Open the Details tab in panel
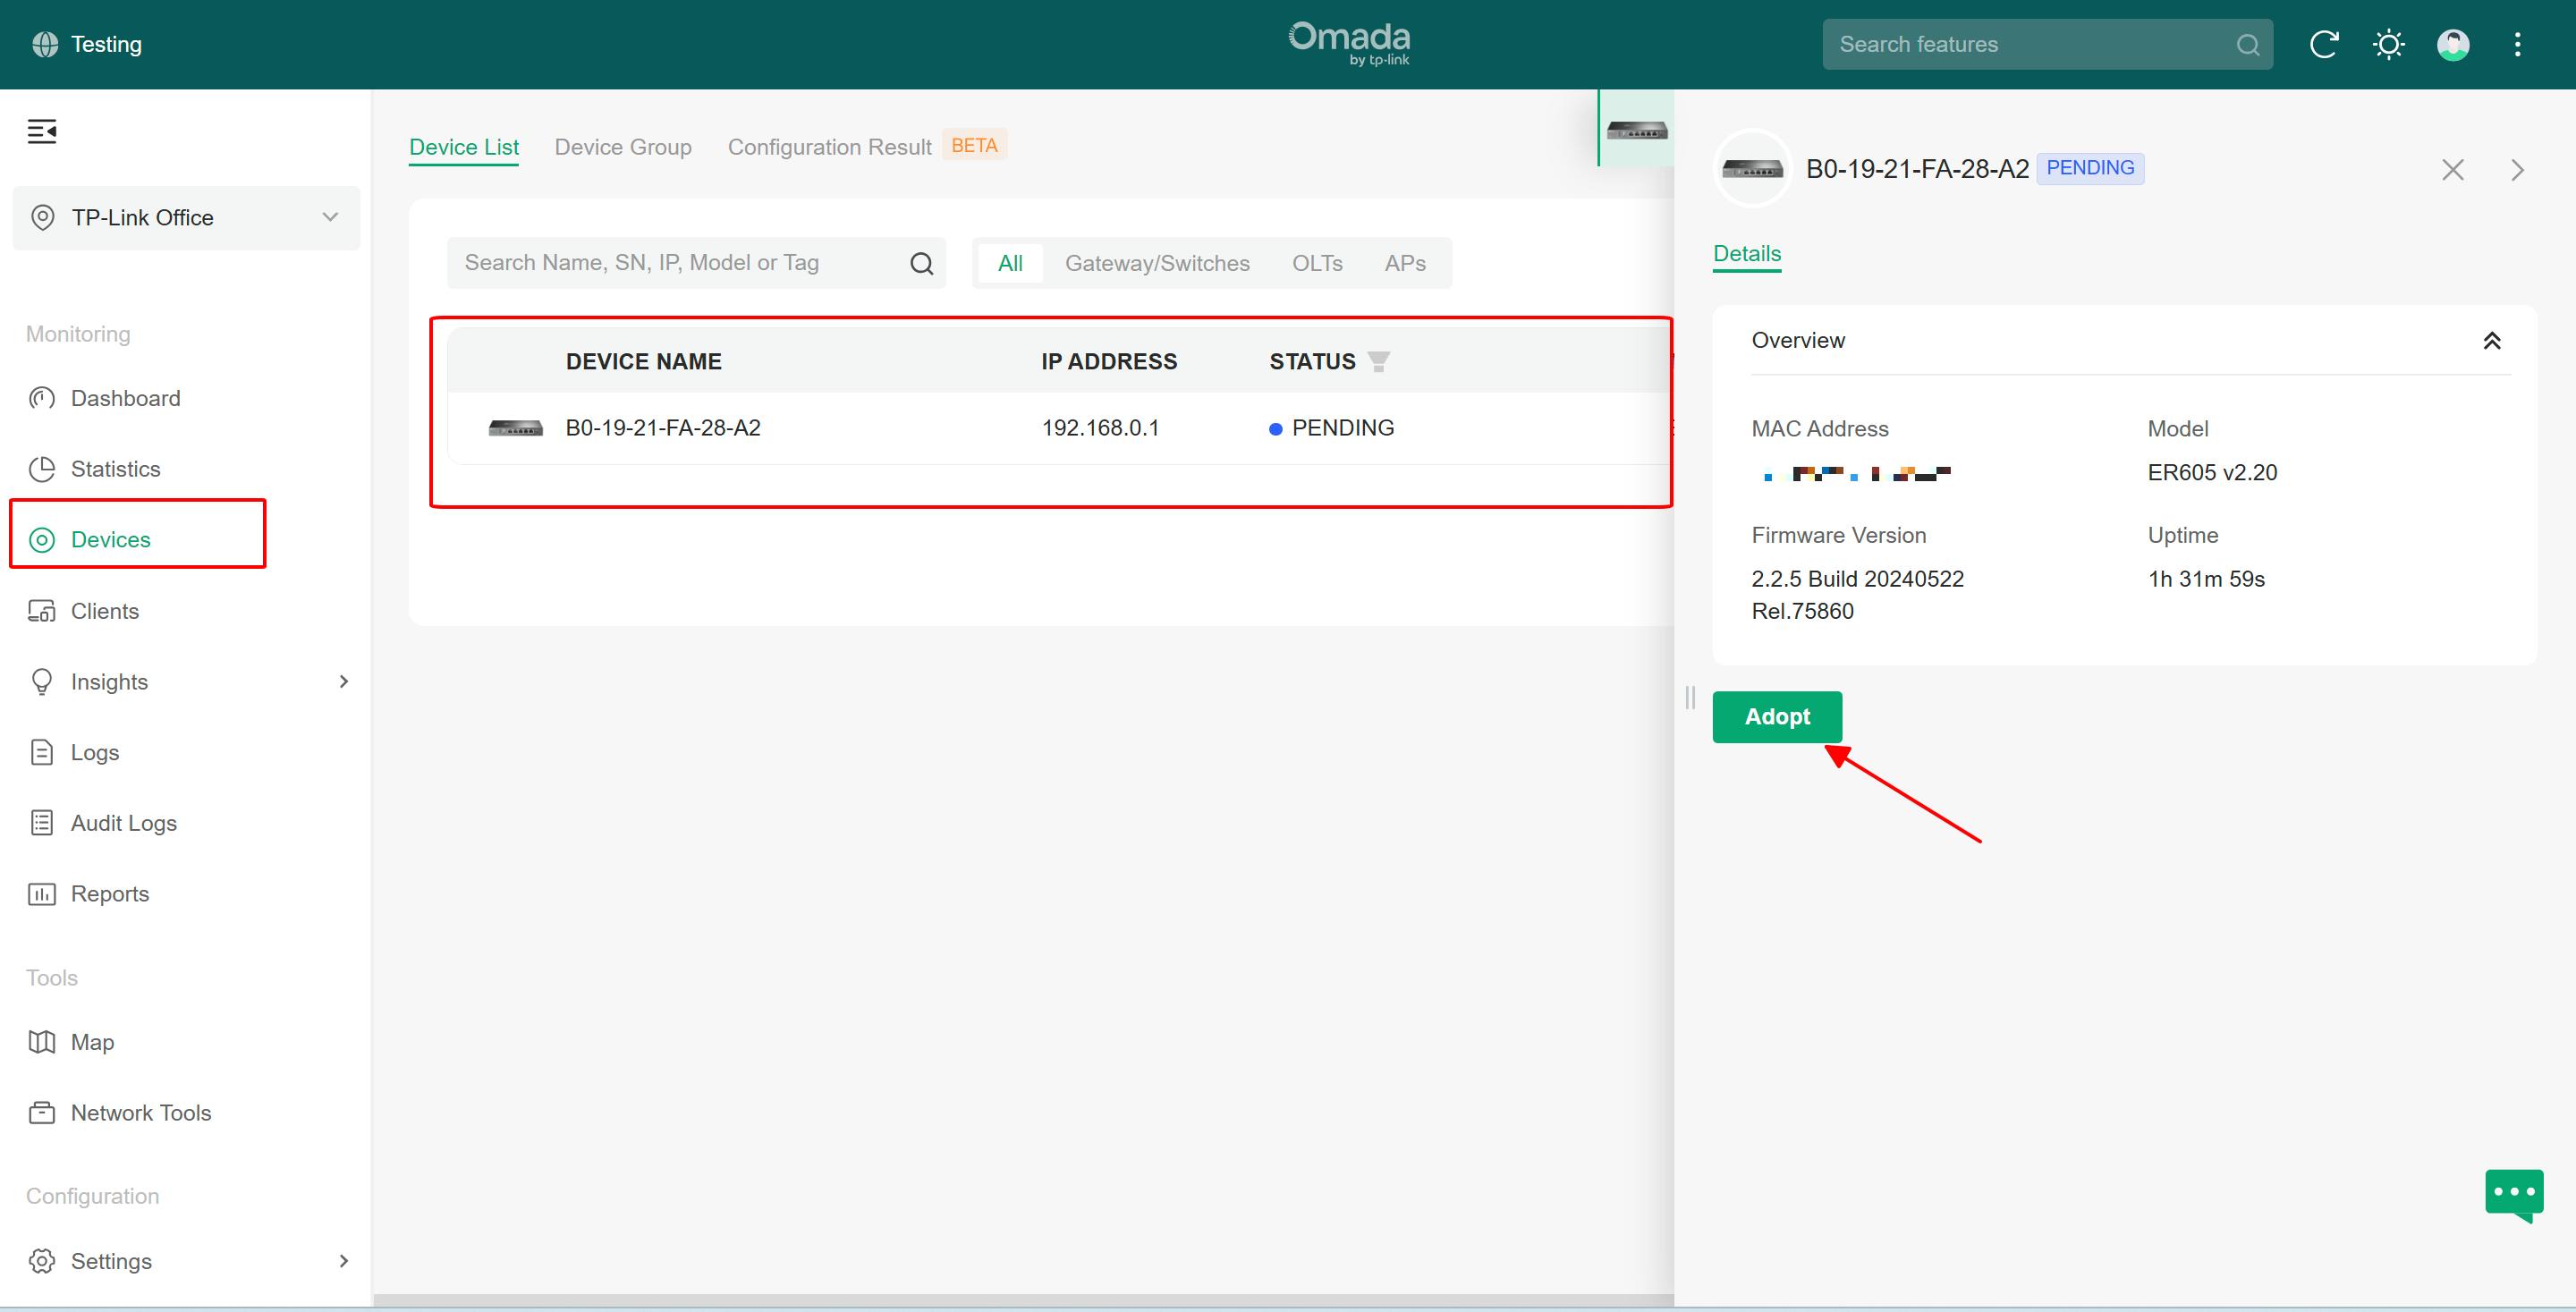Viewport: 2576px width, 1312px height. point(1747,254)
